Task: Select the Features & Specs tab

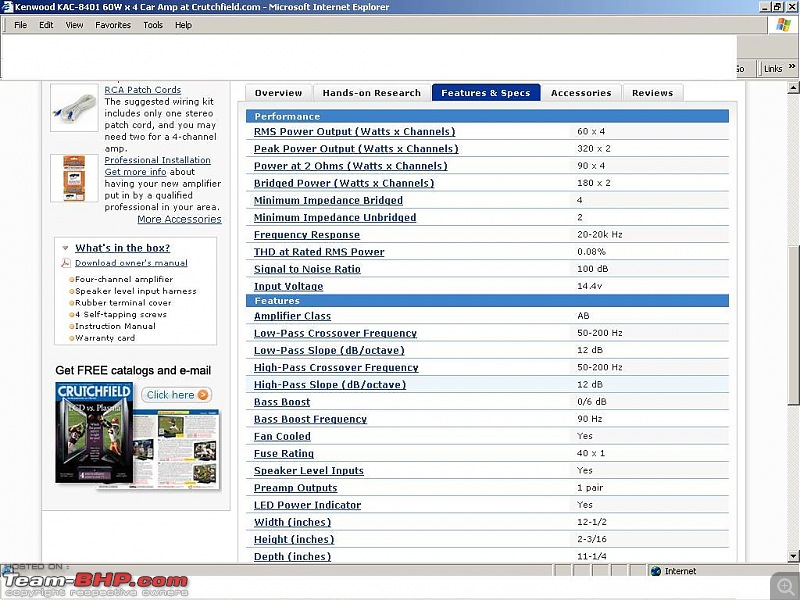Action: tap(486, 93)
